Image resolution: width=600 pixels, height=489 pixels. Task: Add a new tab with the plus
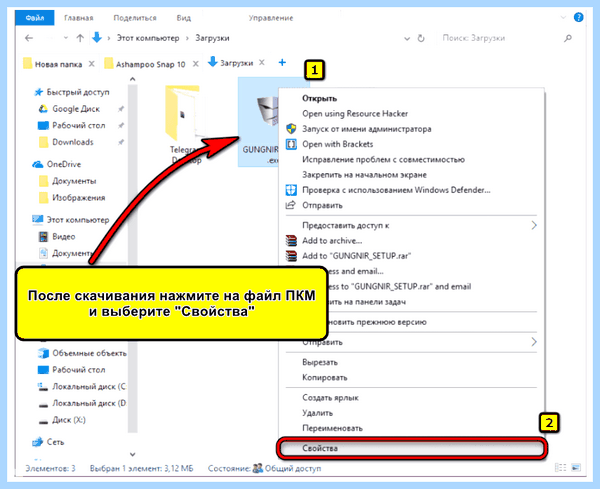(x=282, y=62)
